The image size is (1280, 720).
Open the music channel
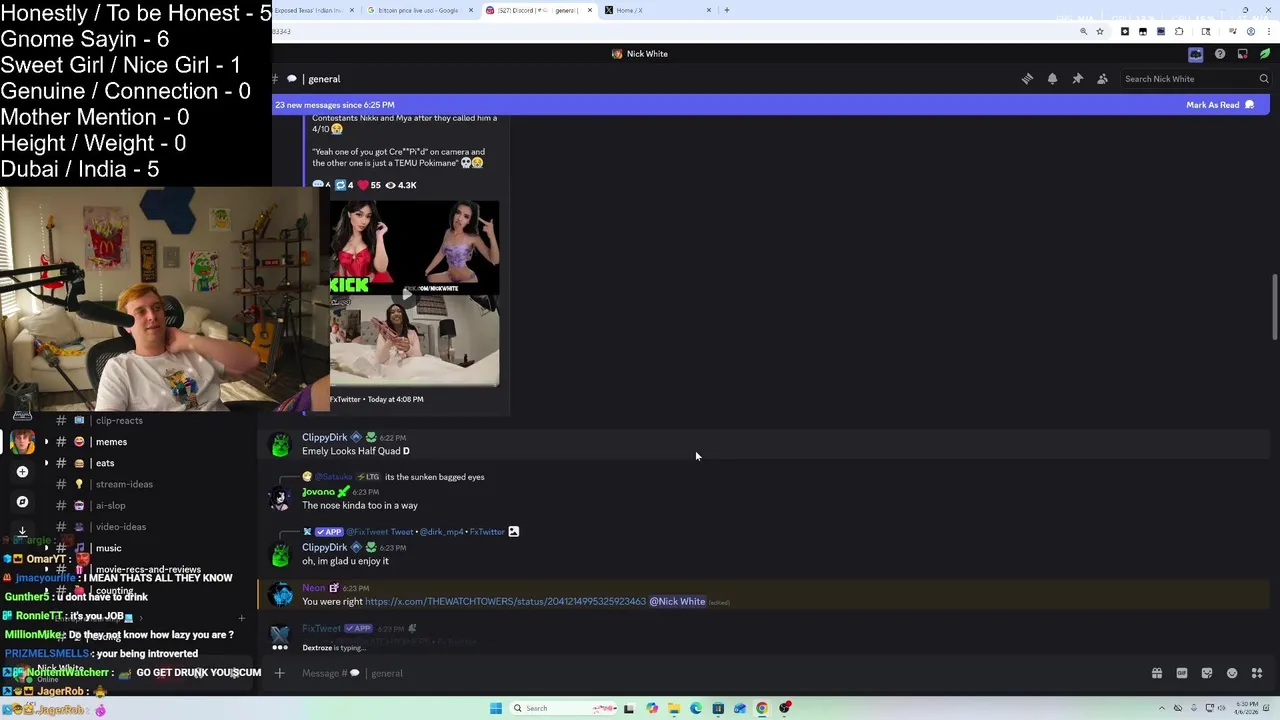tap(108, 548)
